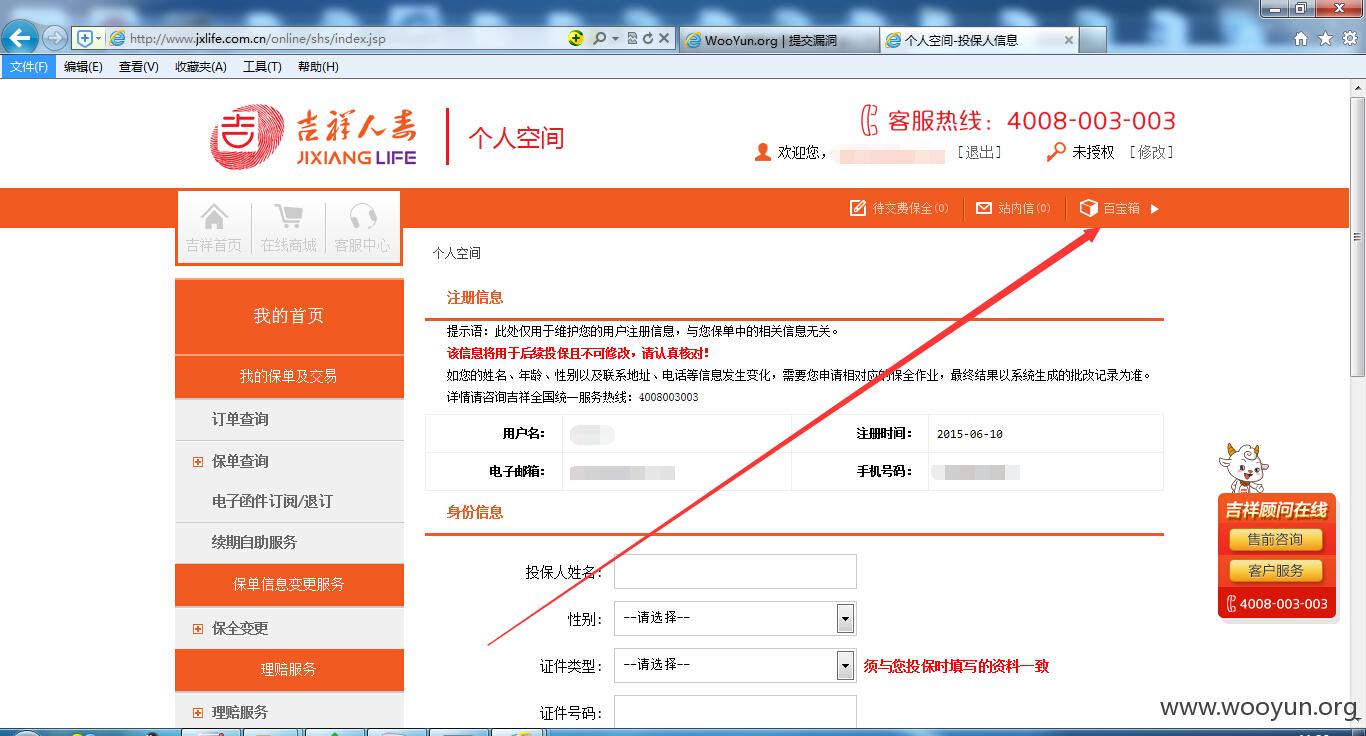Open the 帮助(H) menu
Screen dimensions: 1366x736
[318, 67]
